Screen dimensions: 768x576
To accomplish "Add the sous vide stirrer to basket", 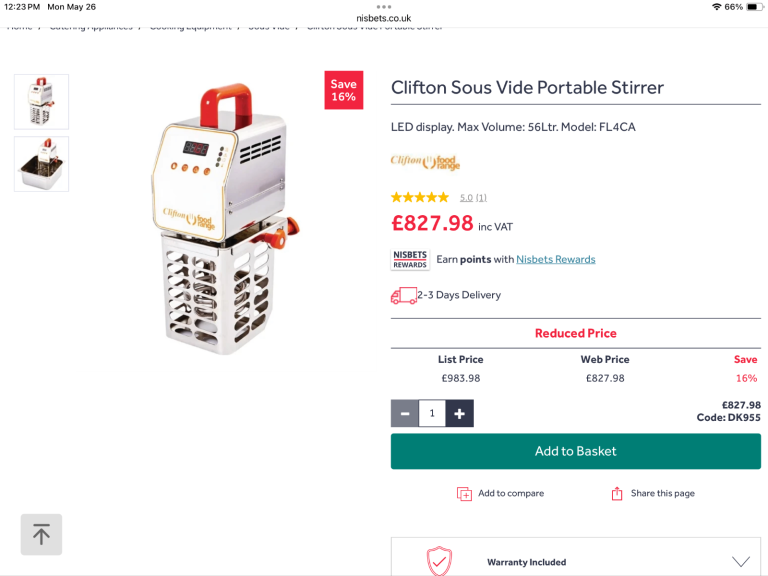I will (x=575, y=451).
